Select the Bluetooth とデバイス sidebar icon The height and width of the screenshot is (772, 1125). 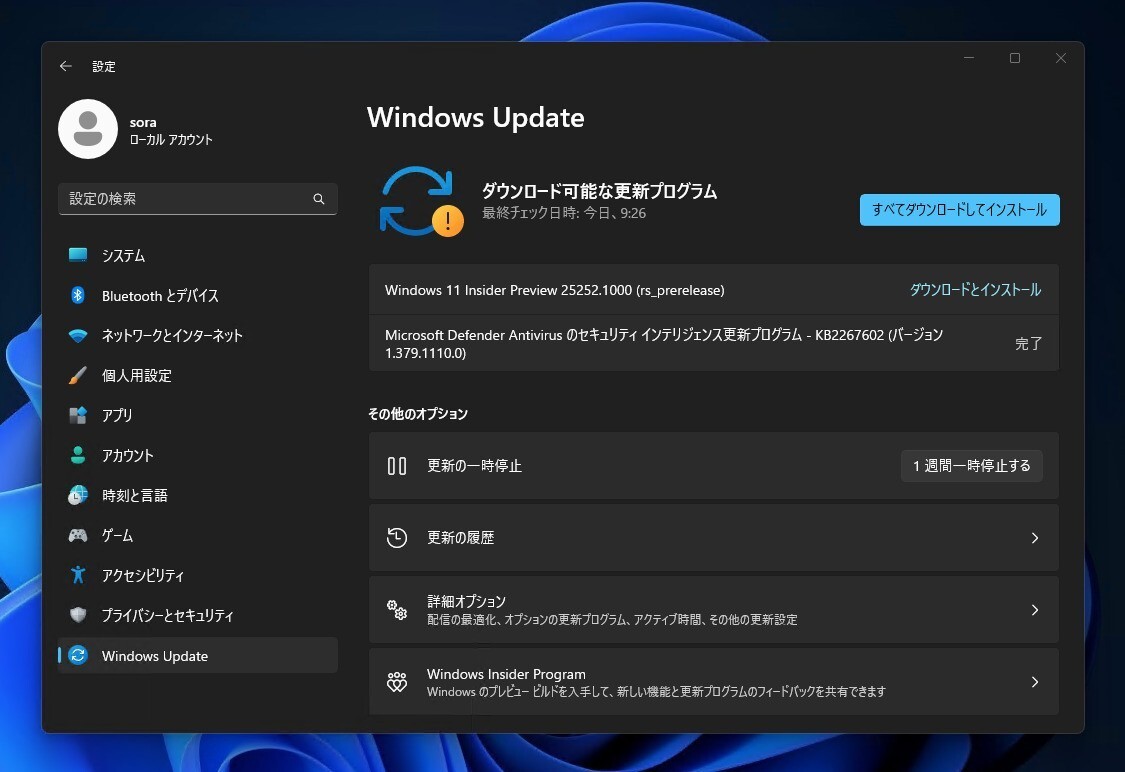pos(79,295)
